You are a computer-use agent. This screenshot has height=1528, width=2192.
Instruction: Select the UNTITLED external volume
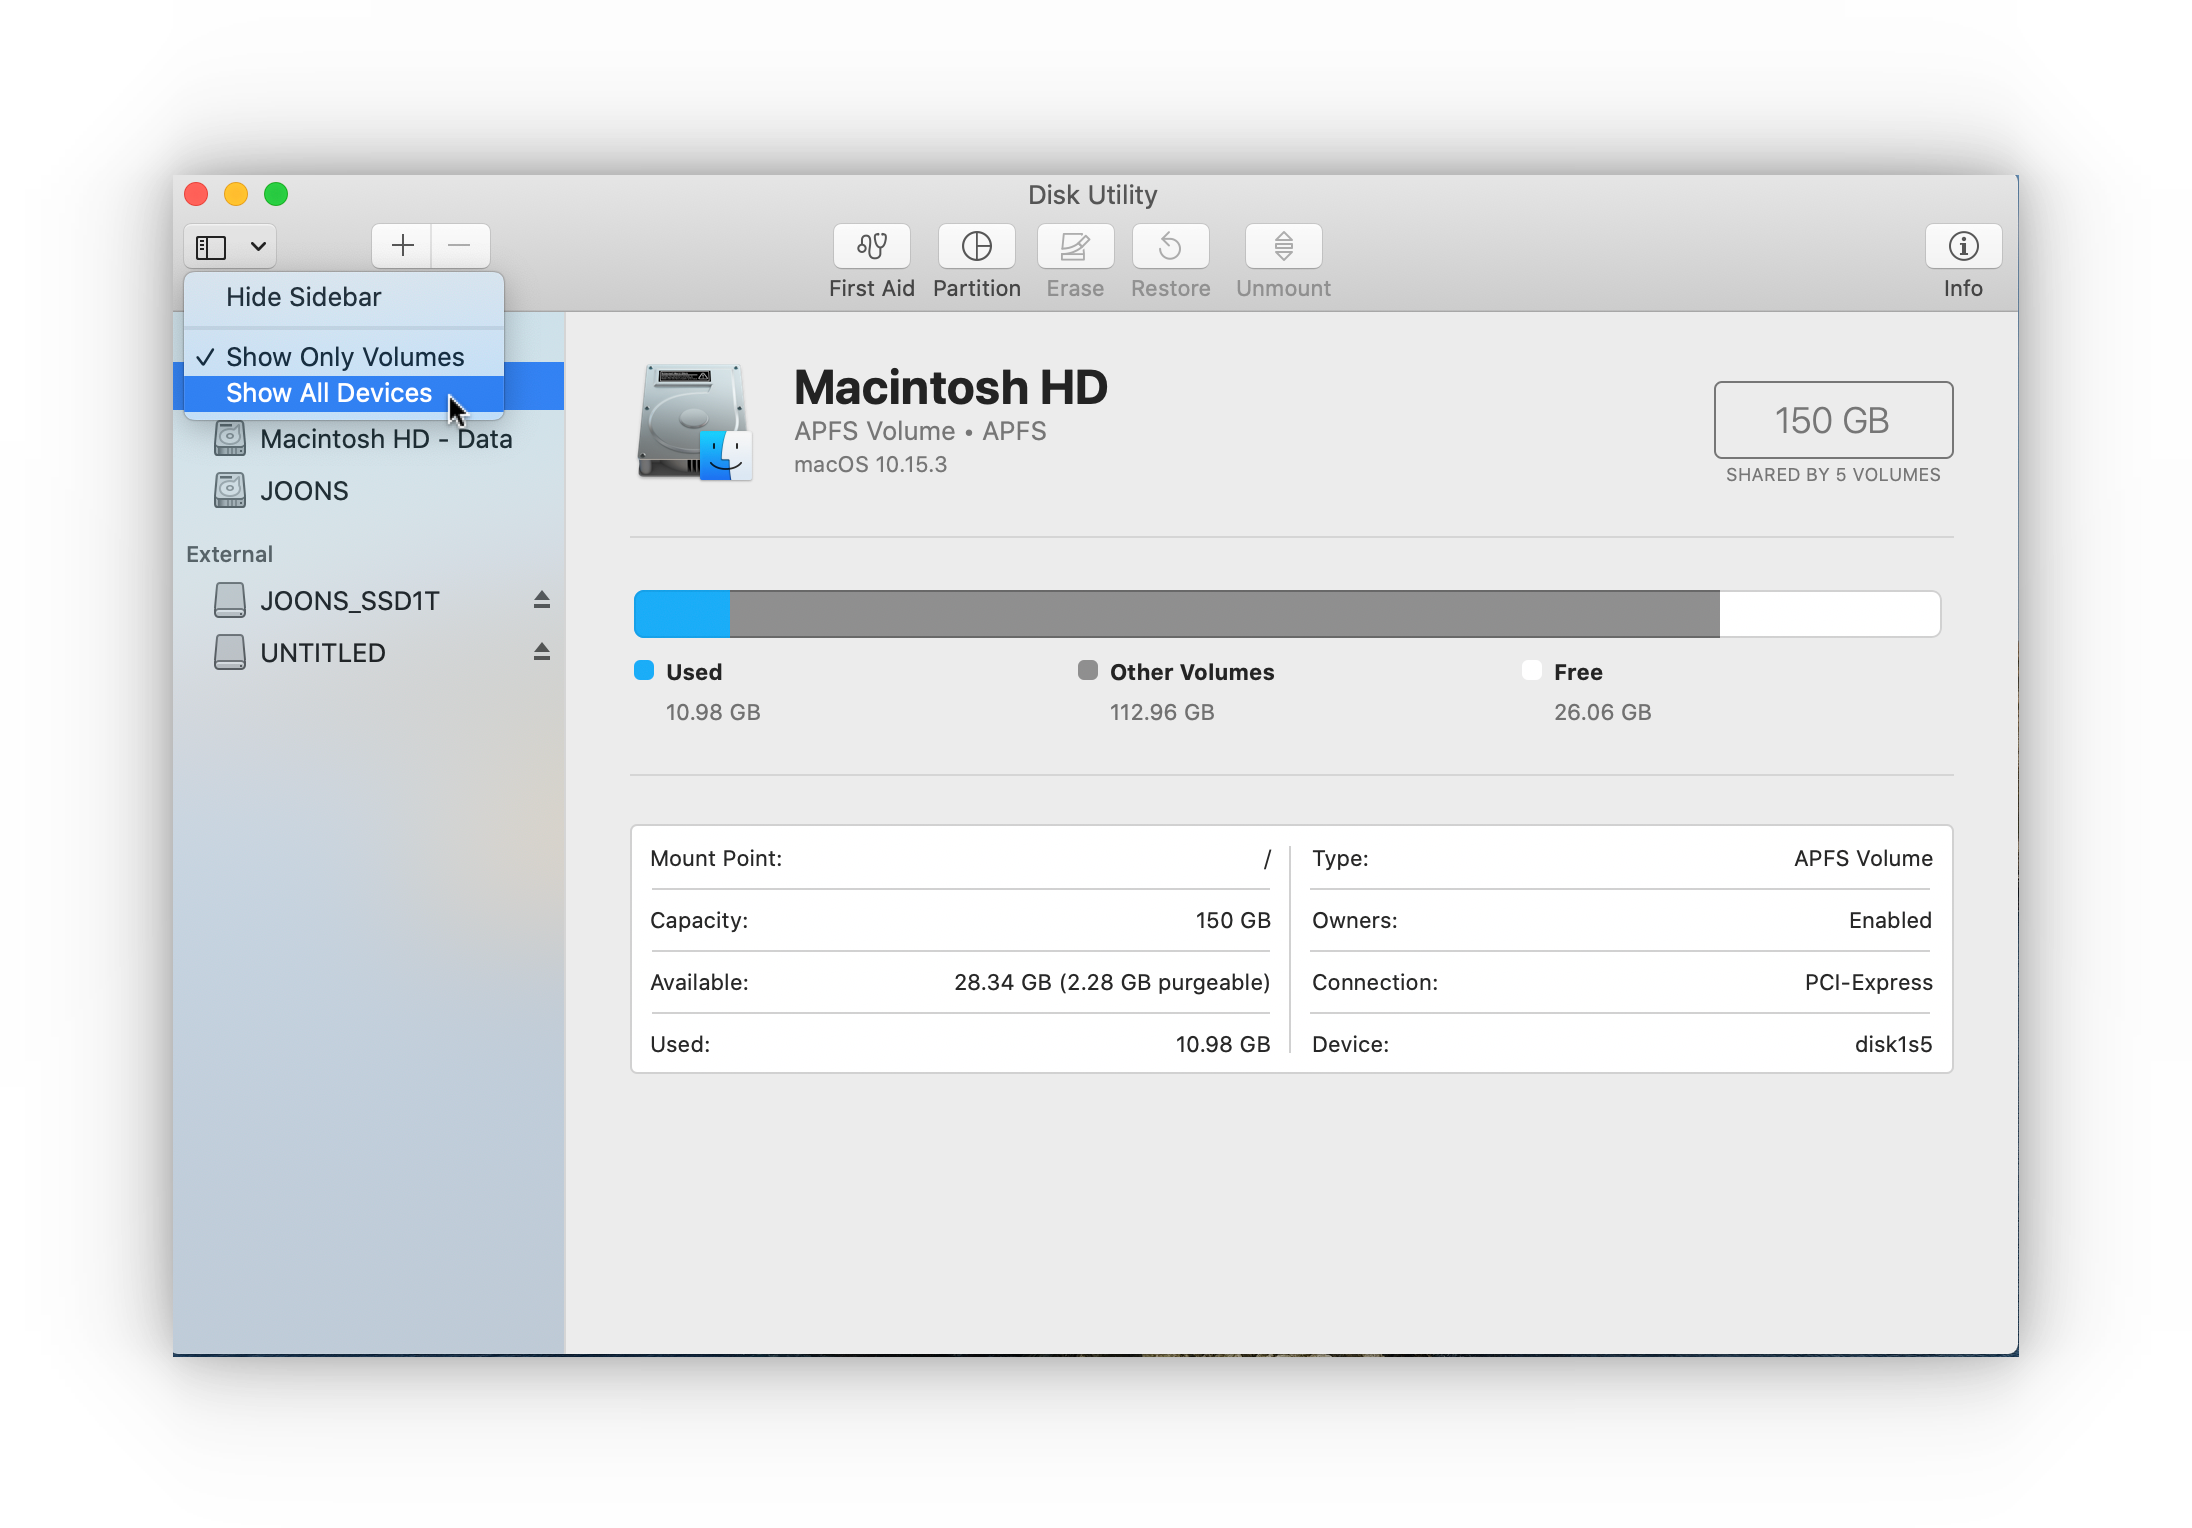[x=322, y=653]
